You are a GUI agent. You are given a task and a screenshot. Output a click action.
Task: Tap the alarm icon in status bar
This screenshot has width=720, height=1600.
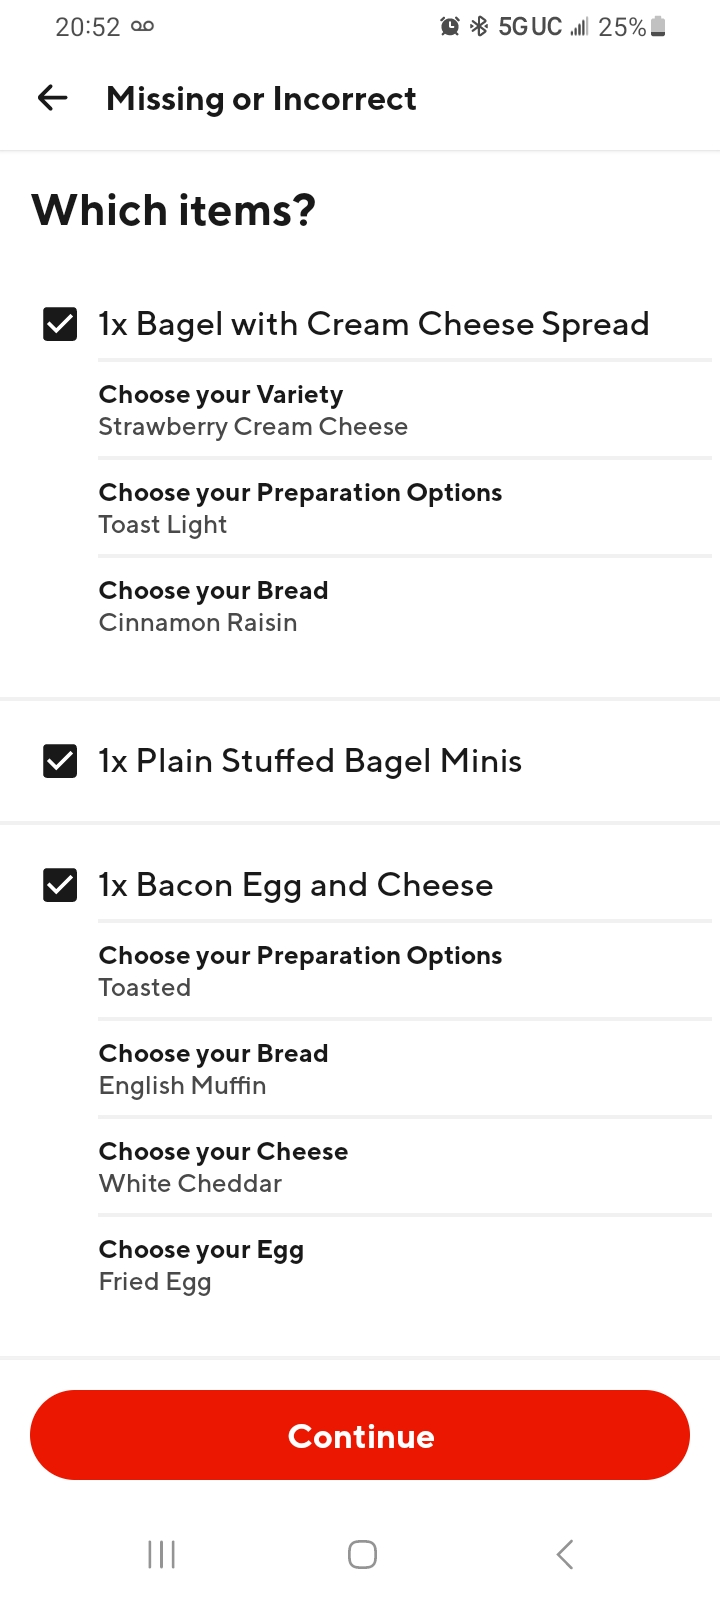450,27
